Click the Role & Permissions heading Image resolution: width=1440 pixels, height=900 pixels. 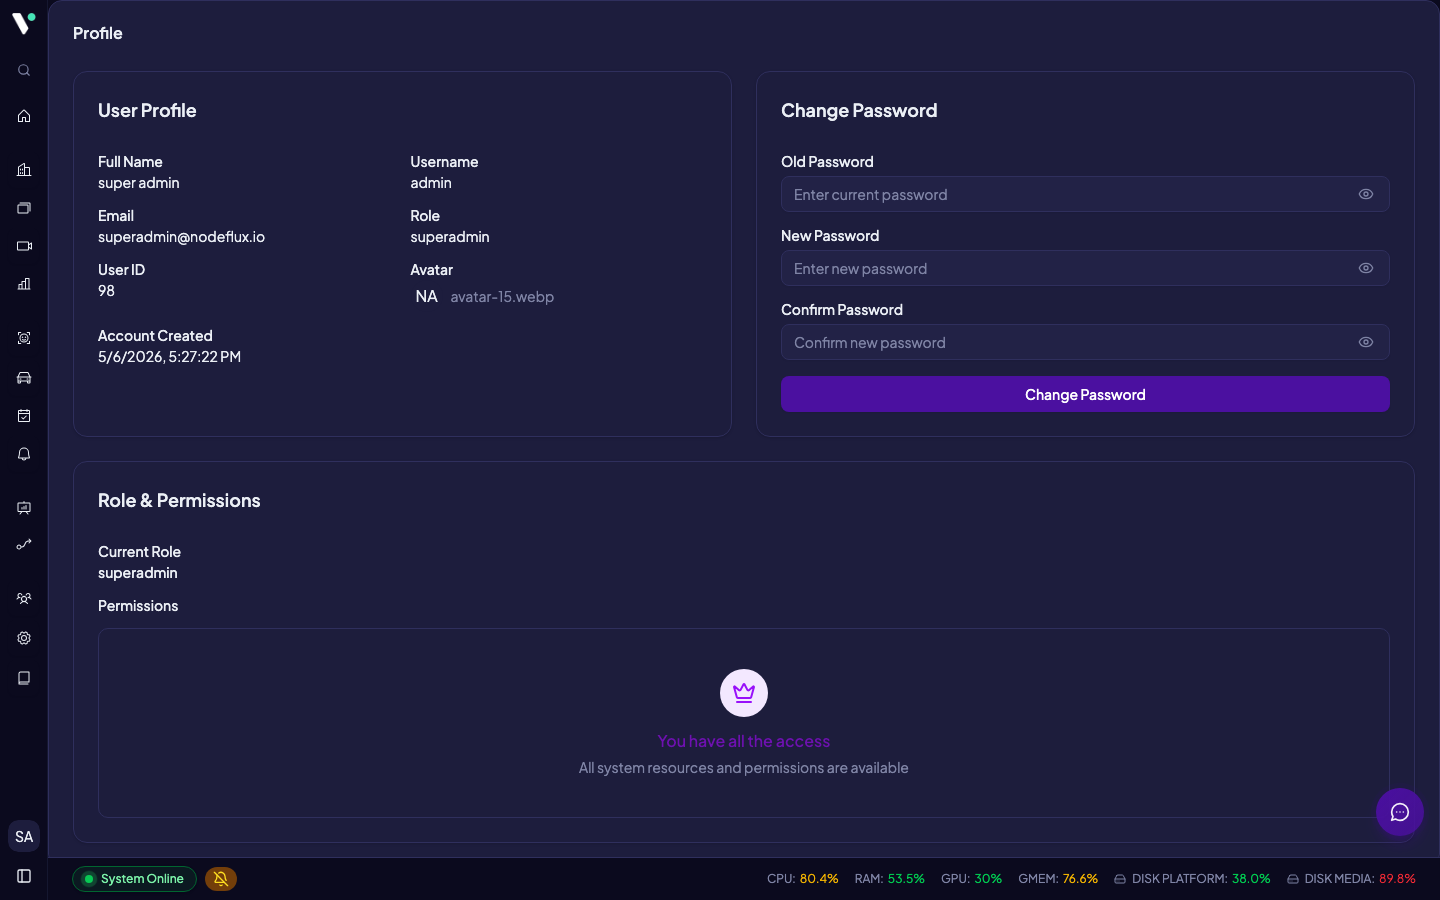[x=179, y=501]
